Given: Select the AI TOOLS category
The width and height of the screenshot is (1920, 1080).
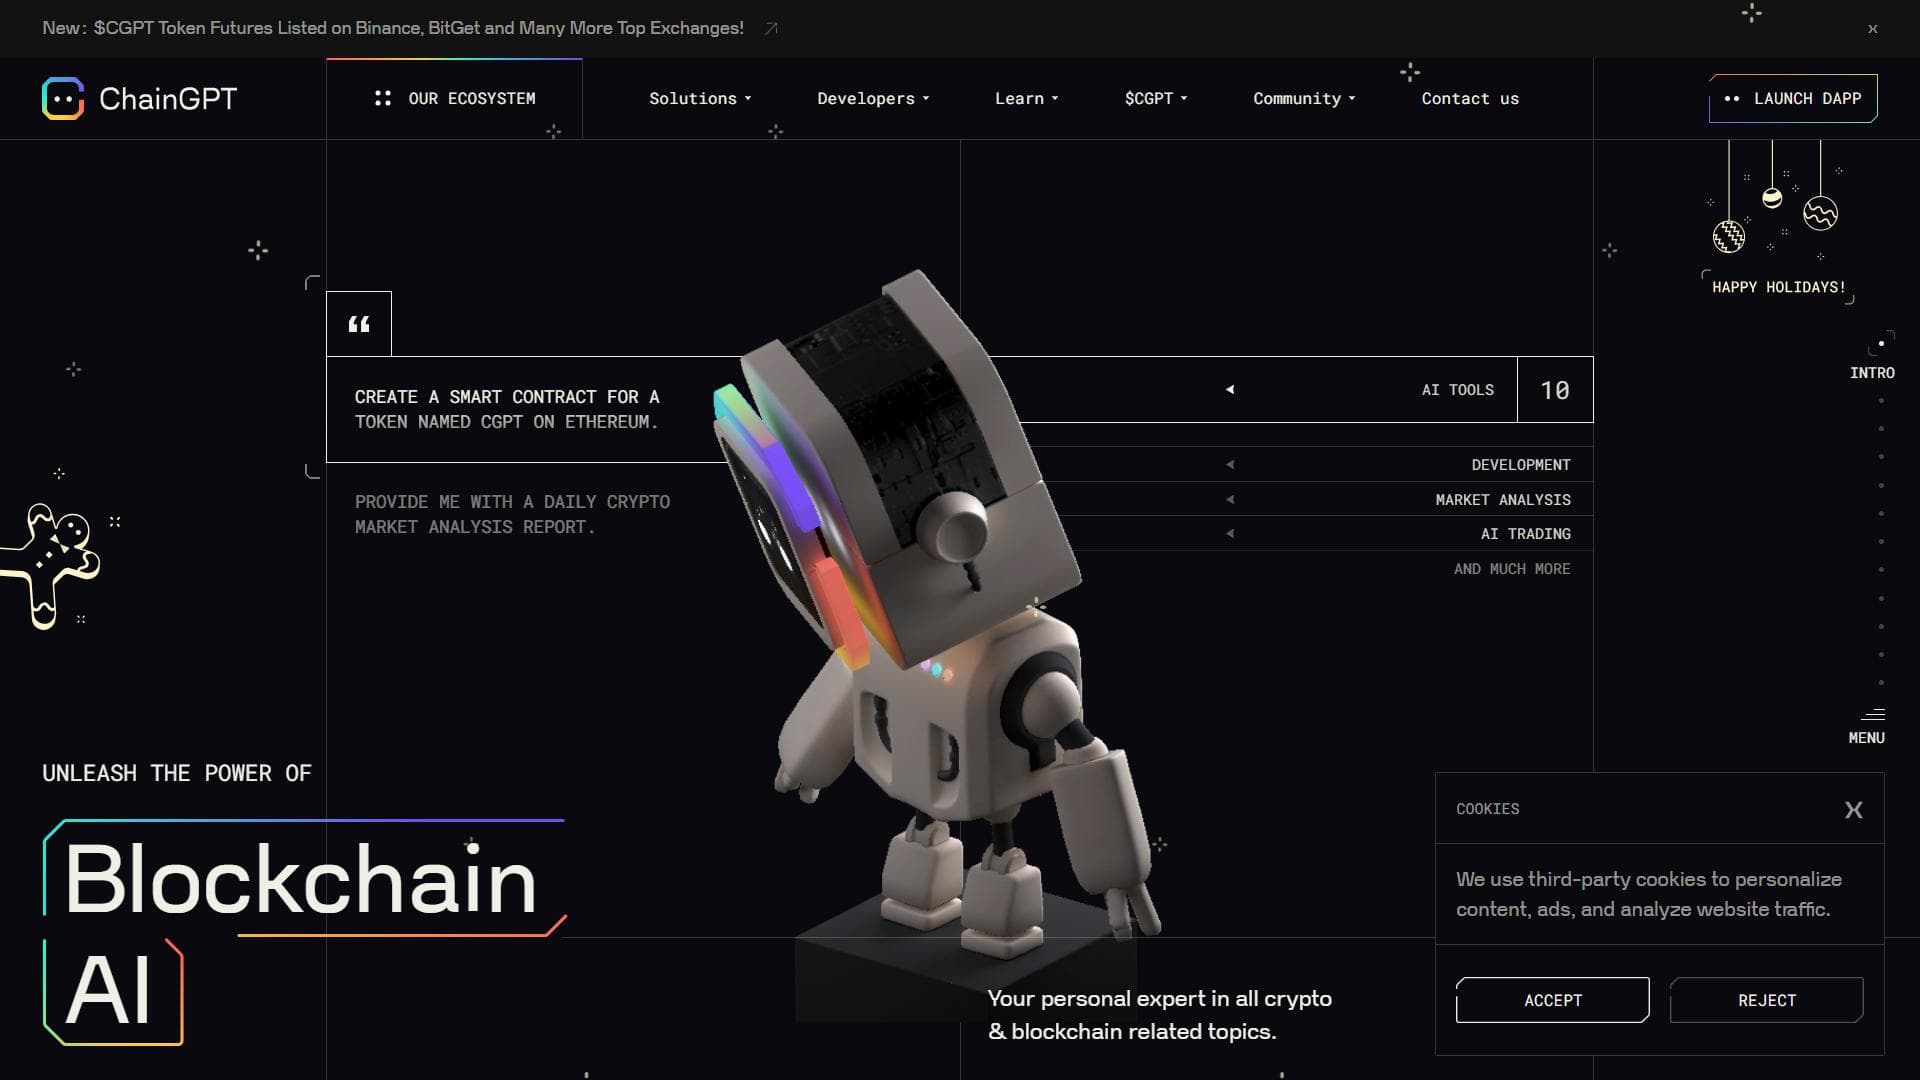Looking at the screenshot, I should [1457, 390].
